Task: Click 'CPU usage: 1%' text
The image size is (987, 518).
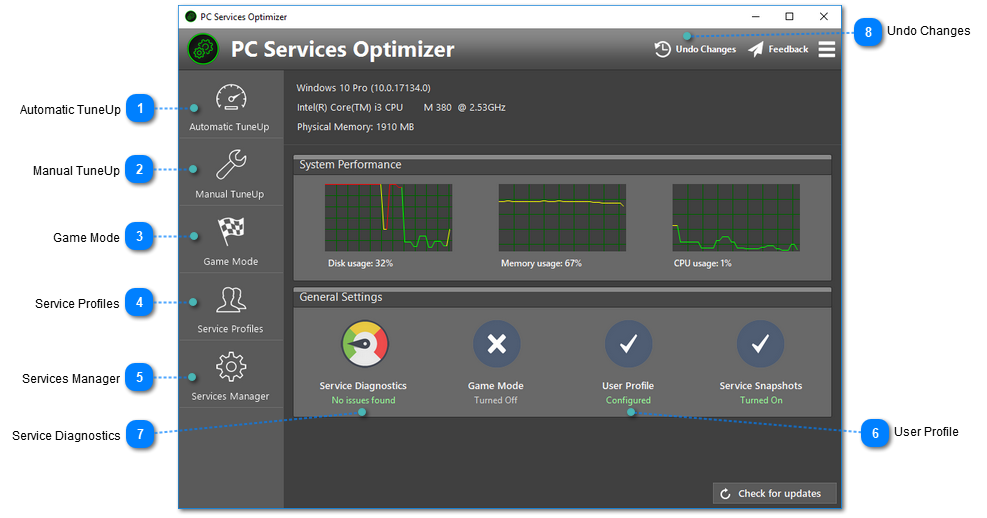Action: [x=702, y=263]
